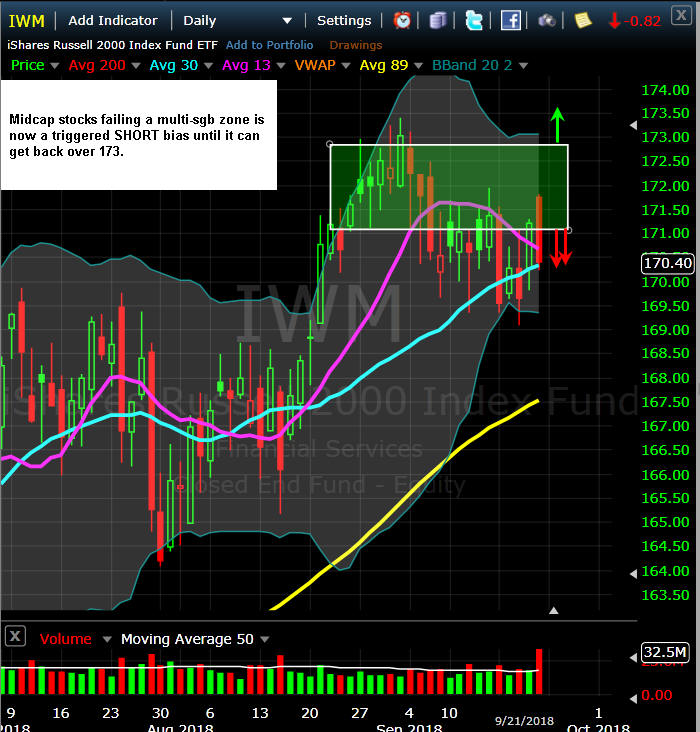Select the Avg 30 indicator label

tap(174, 65)
